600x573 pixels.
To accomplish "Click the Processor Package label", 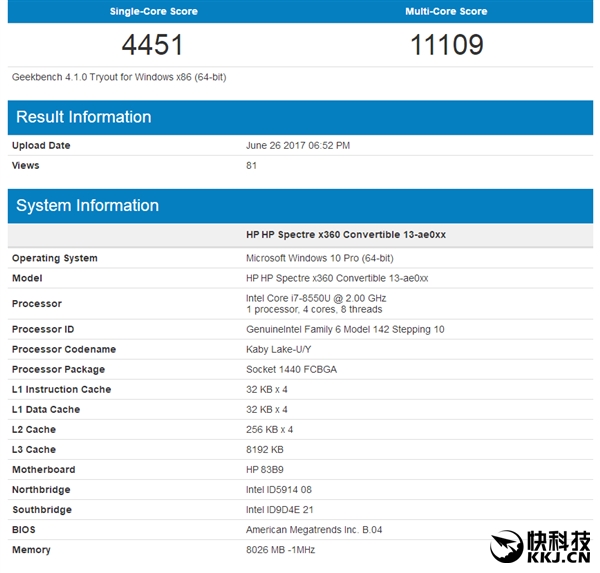I will 58,369.
